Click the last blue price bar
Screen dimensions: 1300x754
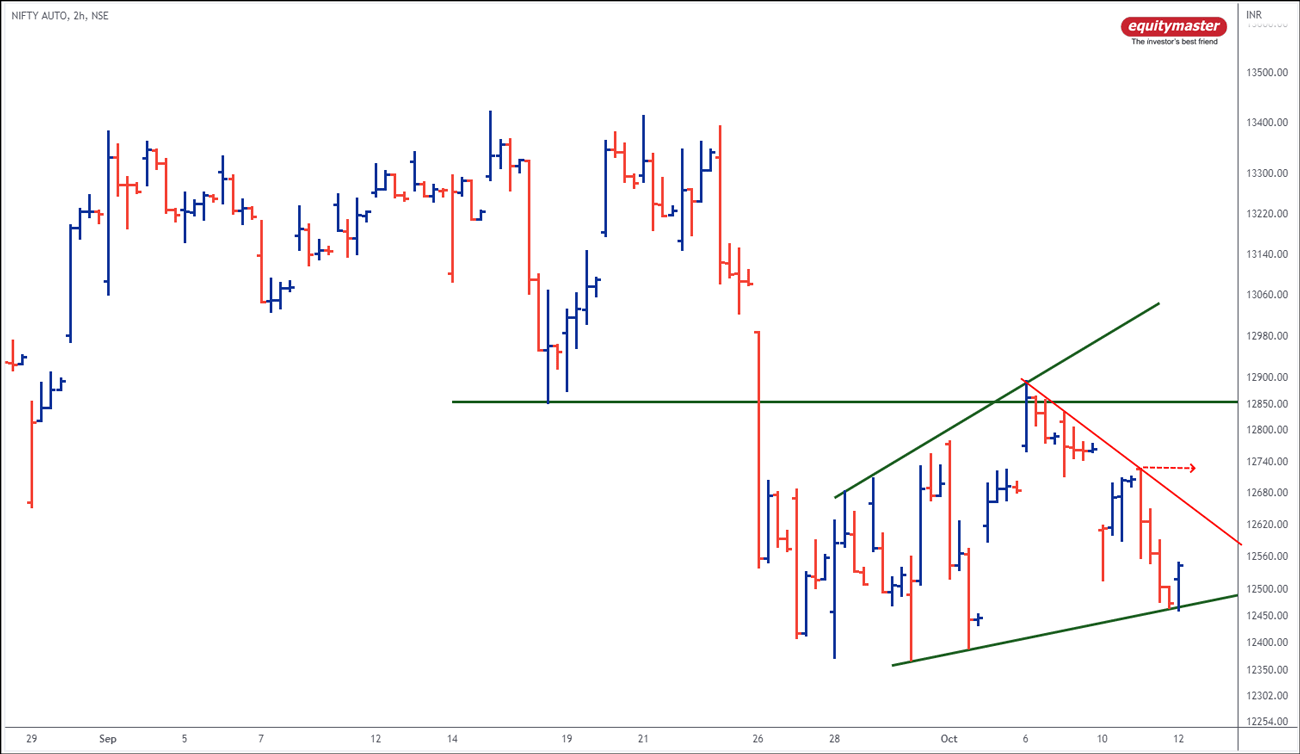(x=1179, y=585)
